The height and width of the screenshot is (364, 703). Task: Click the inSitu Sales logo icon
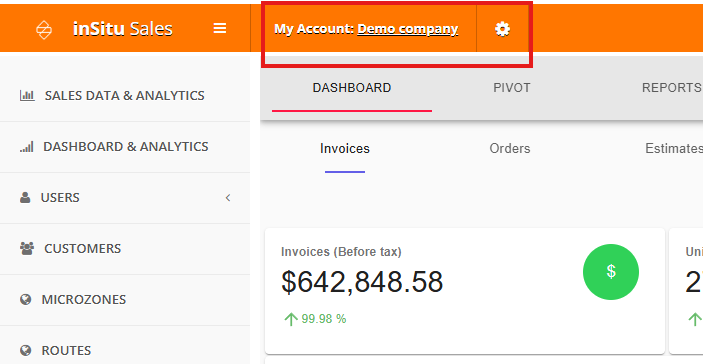(44, 30)
